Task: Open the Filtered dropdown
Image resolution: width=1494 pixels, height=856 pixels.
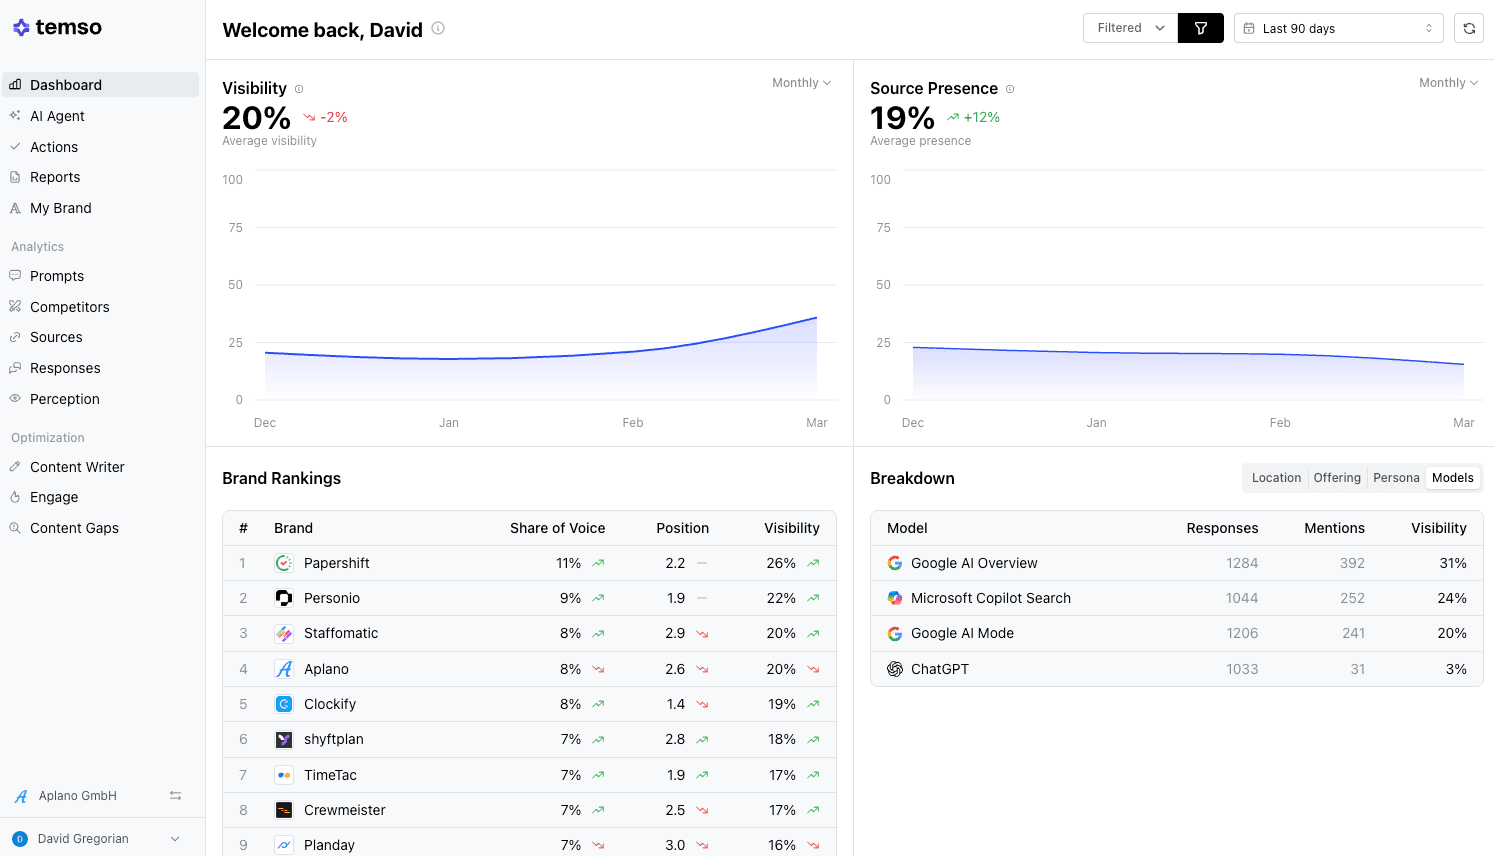Action: pyautogui.click(x=1130, y=28)
